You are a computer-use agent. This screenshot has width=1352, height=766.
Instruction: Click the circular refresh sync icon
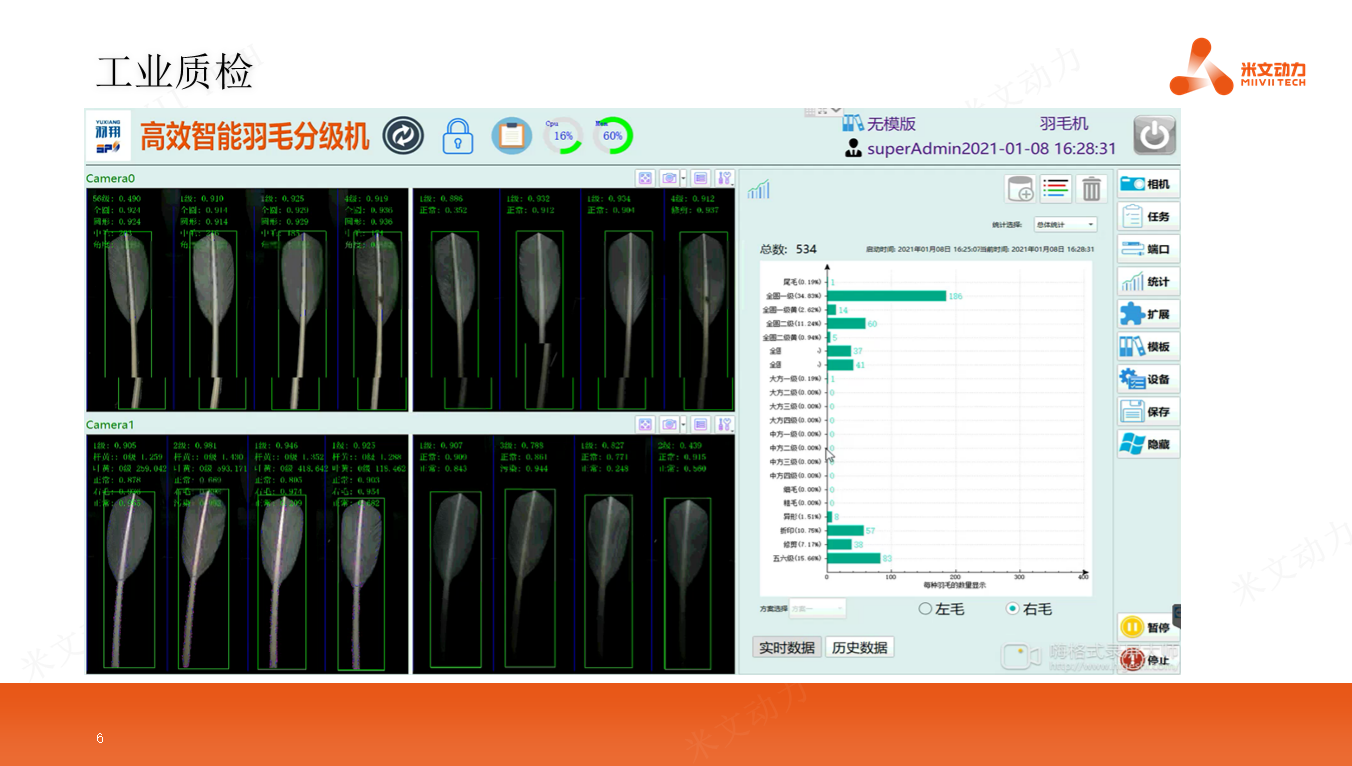403,136
